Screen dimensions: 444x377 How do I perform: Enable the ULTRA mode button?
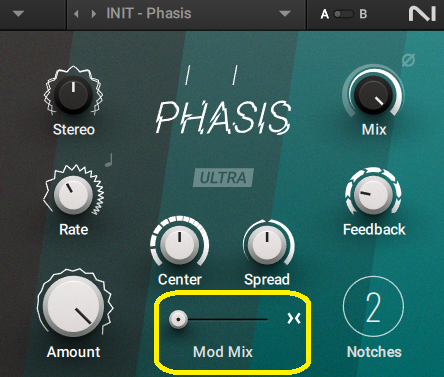tap(223, 177)
